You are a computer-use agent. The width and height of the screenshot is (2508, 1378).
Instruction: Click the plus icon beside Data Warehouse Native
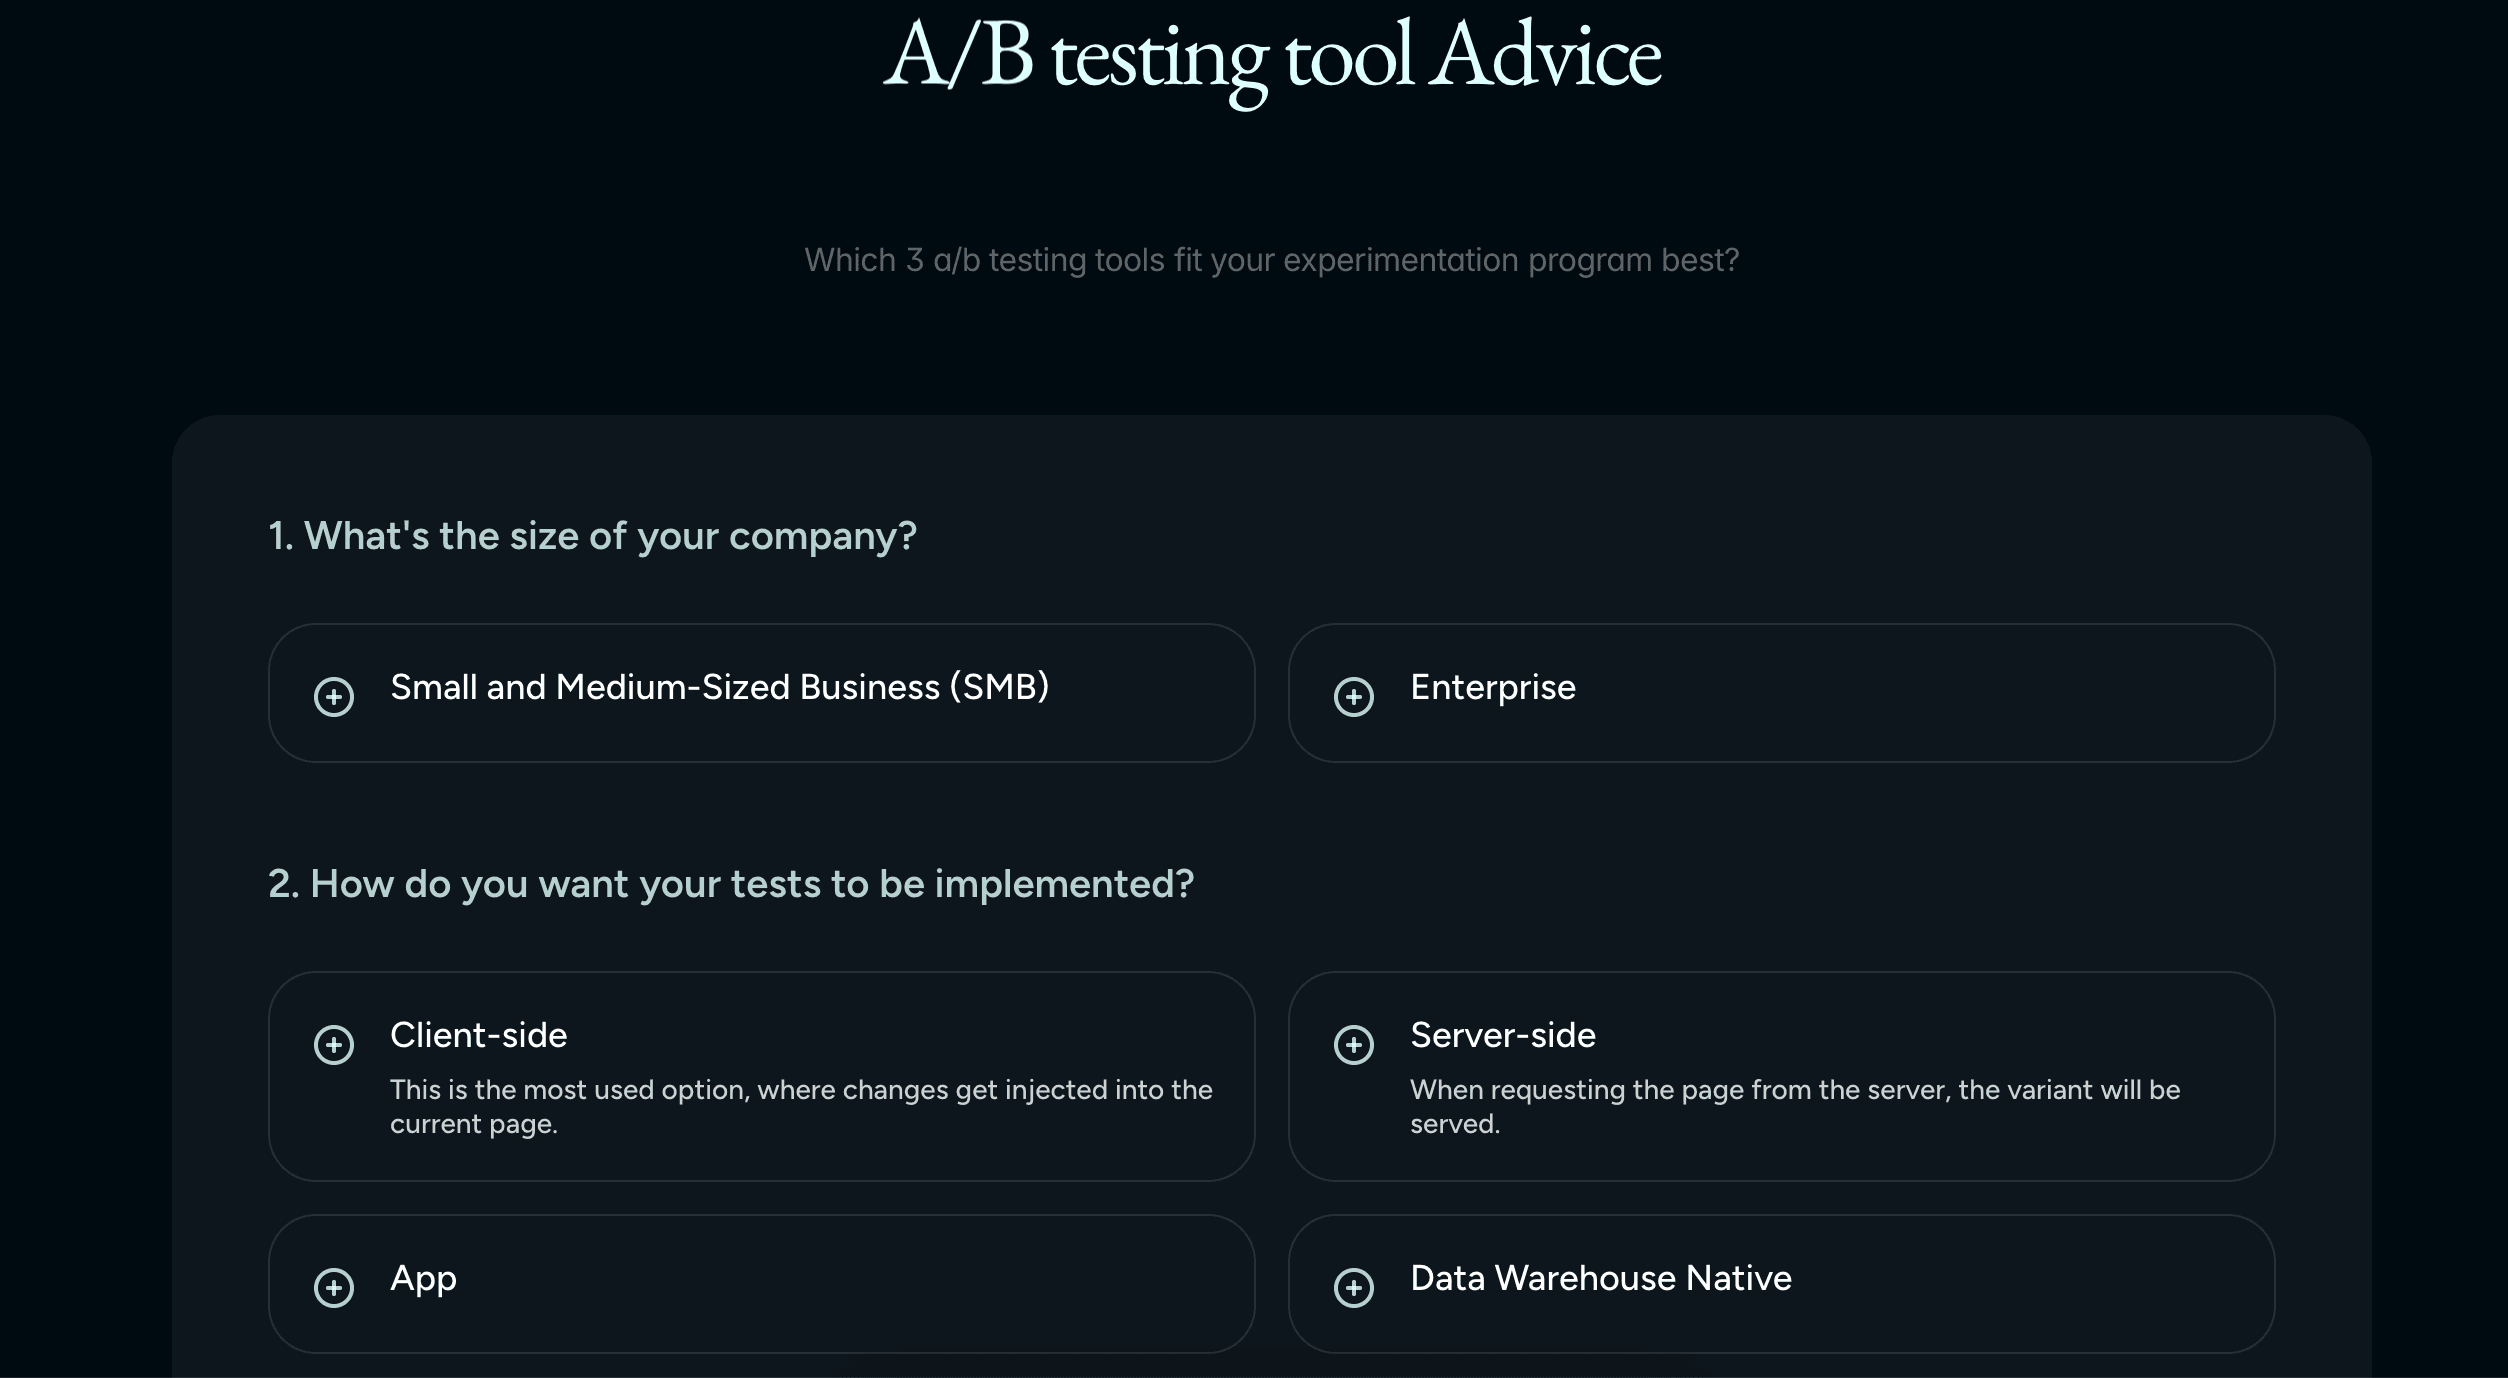[1354, 1287]
